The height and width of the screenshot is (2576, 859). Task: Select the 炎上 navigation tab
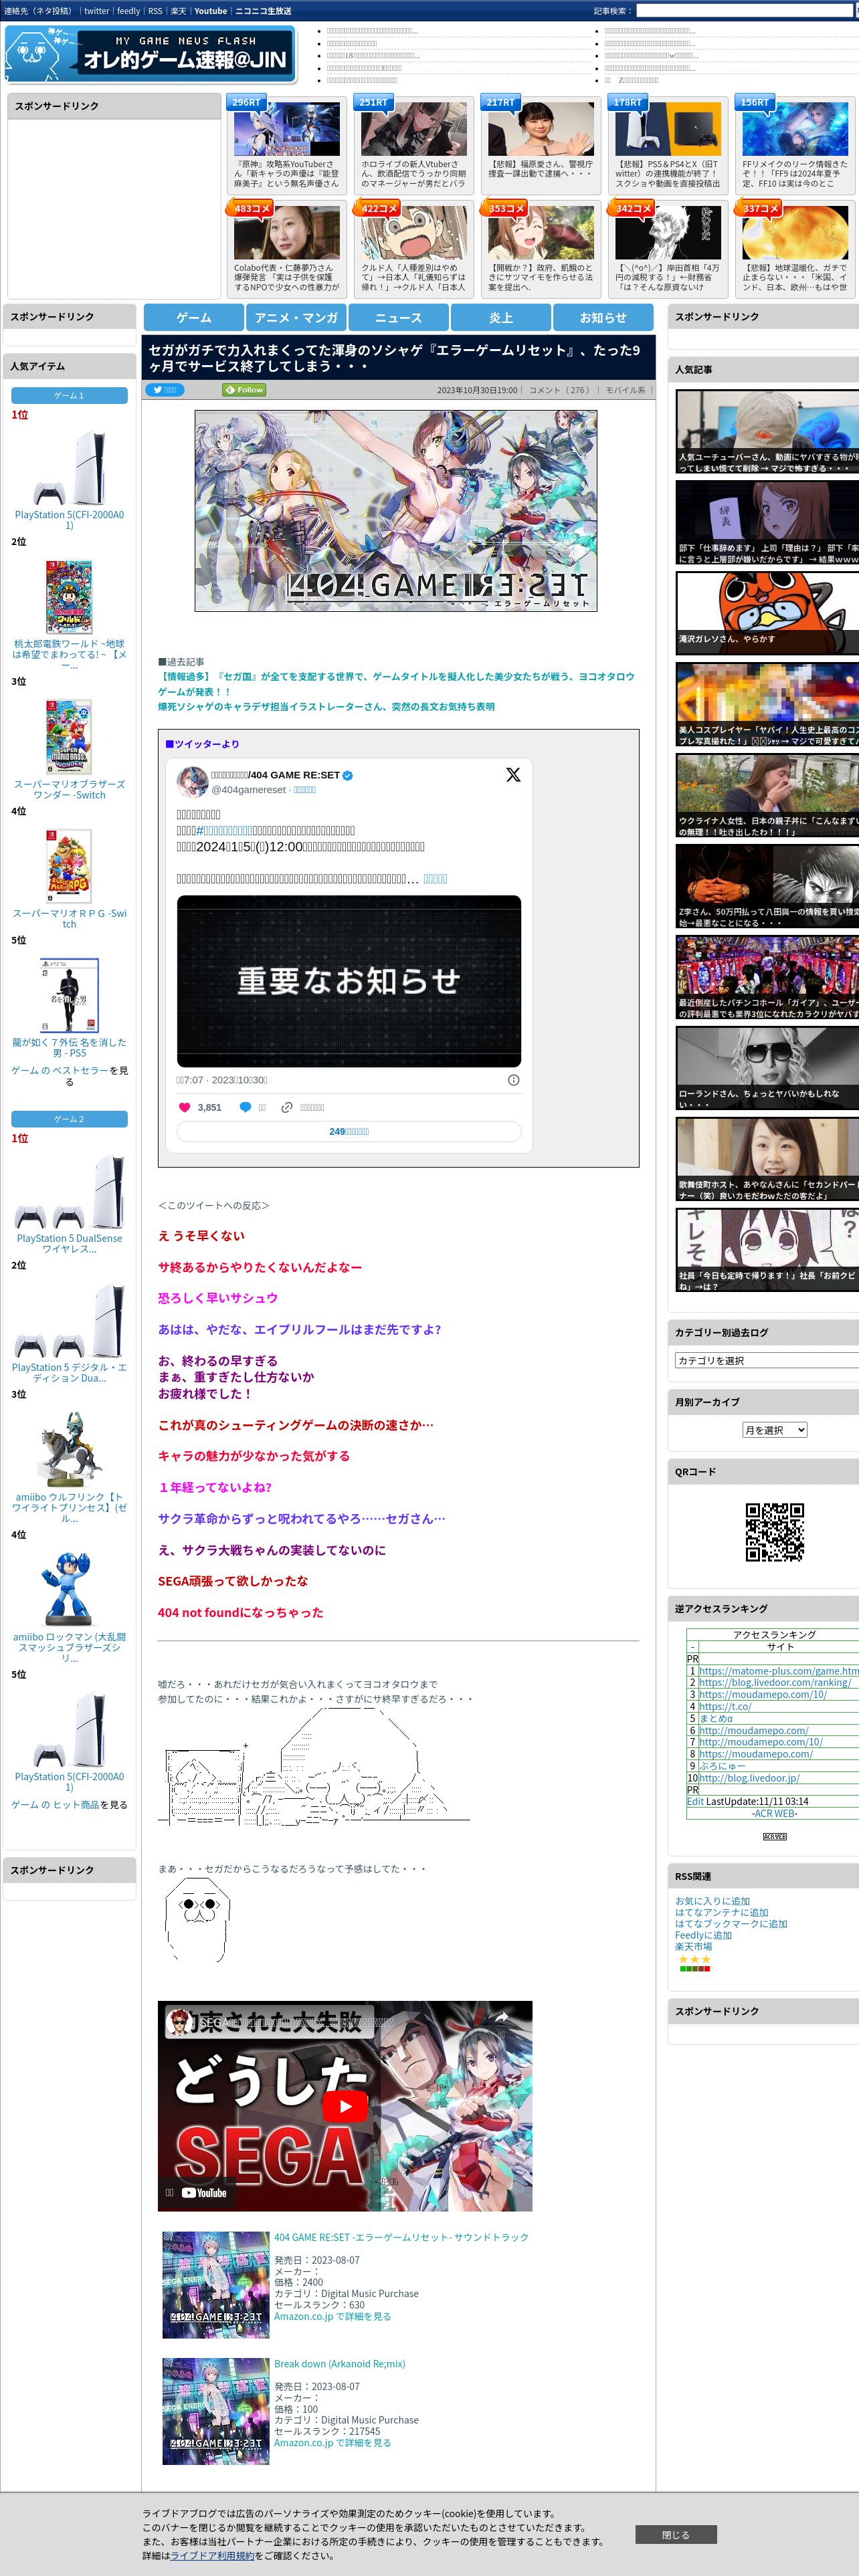(500, 318)
